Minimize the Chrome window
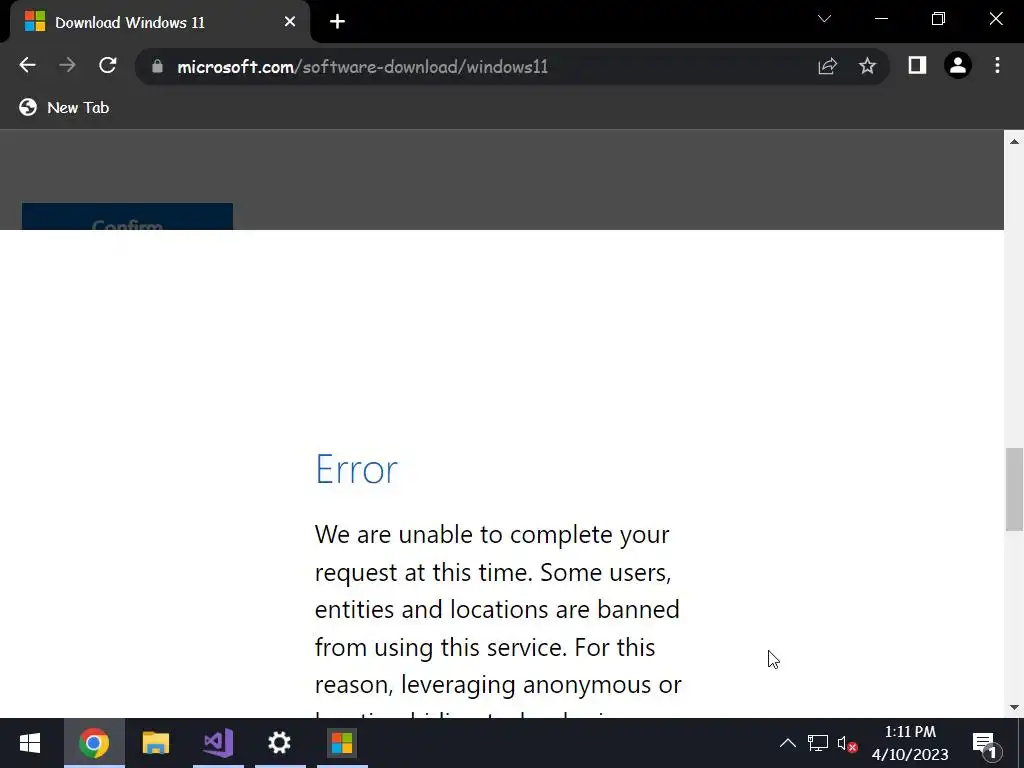 [x=881, y=19]
